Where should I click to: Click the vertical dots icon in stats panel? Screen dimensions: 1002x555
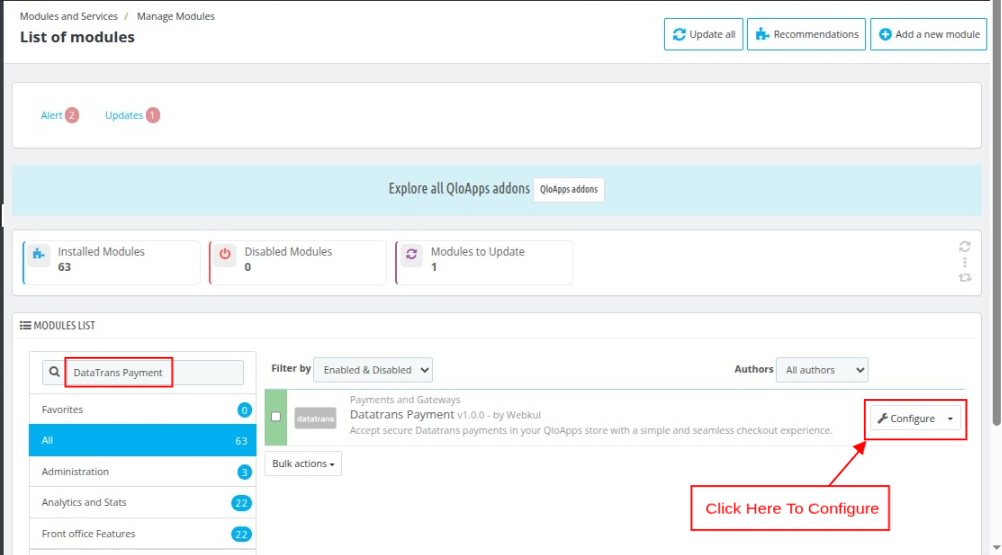965,262
